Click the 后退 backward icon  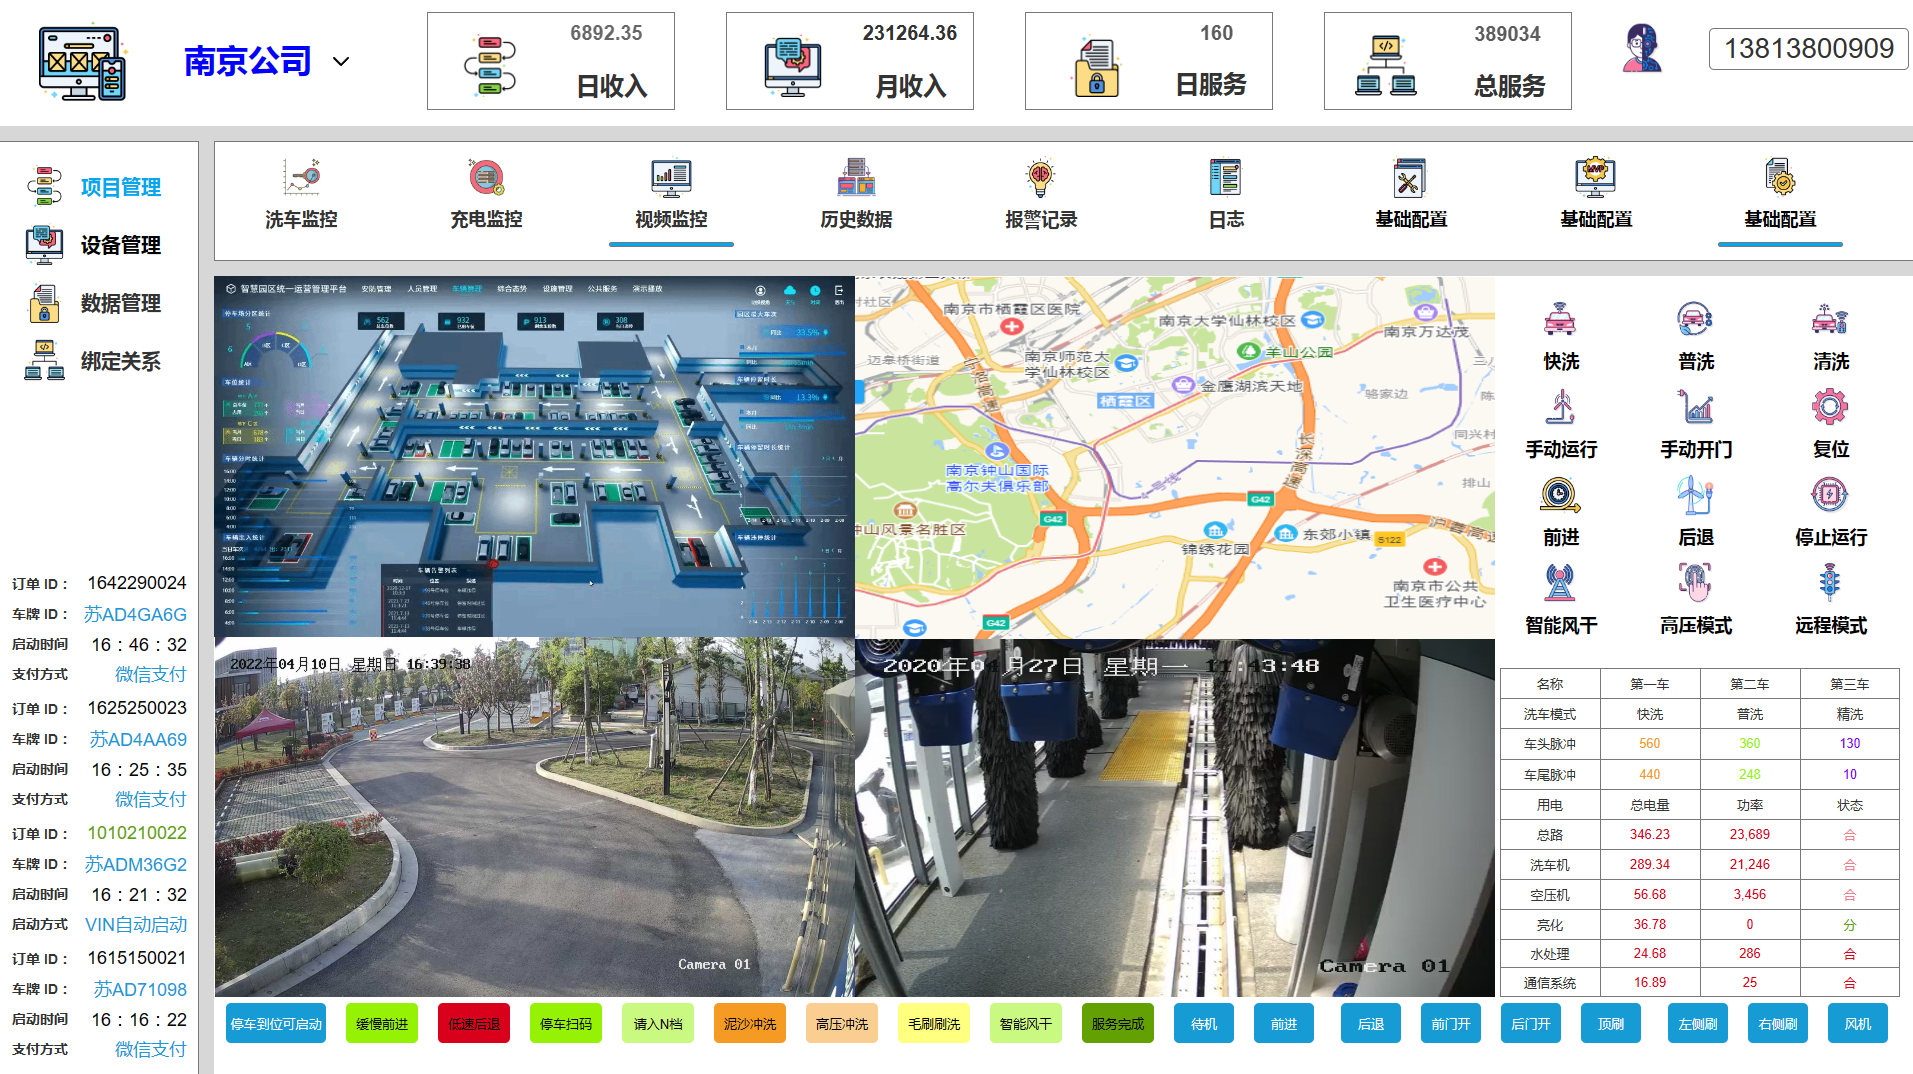(1695, 495)
